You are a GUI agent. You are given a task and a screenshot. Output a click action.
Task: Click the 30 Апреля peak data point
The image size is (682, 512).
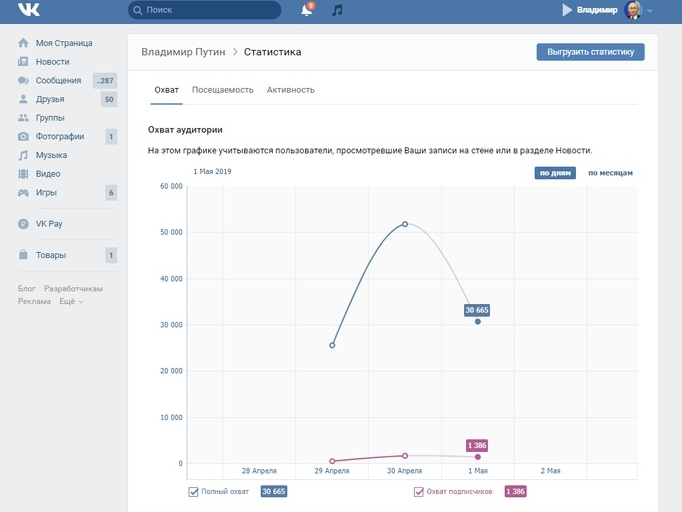405,224
